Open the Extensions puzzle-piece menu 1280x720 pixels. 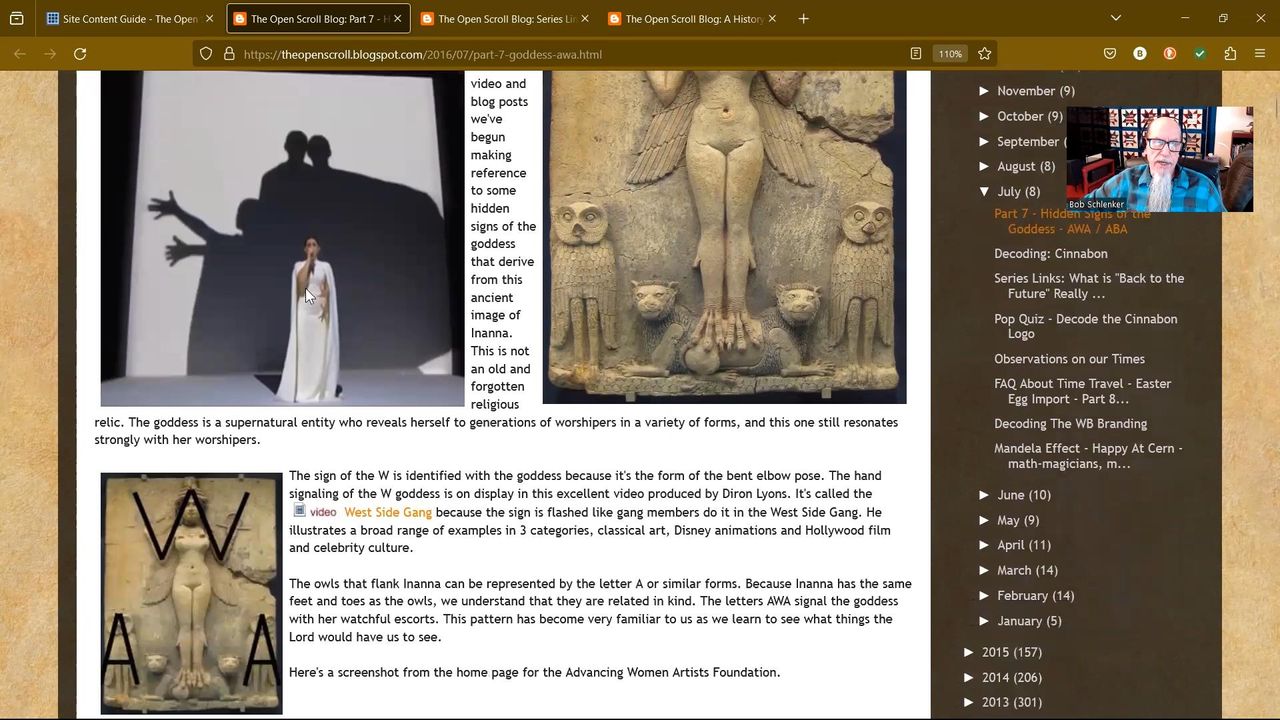(1230, 54)
